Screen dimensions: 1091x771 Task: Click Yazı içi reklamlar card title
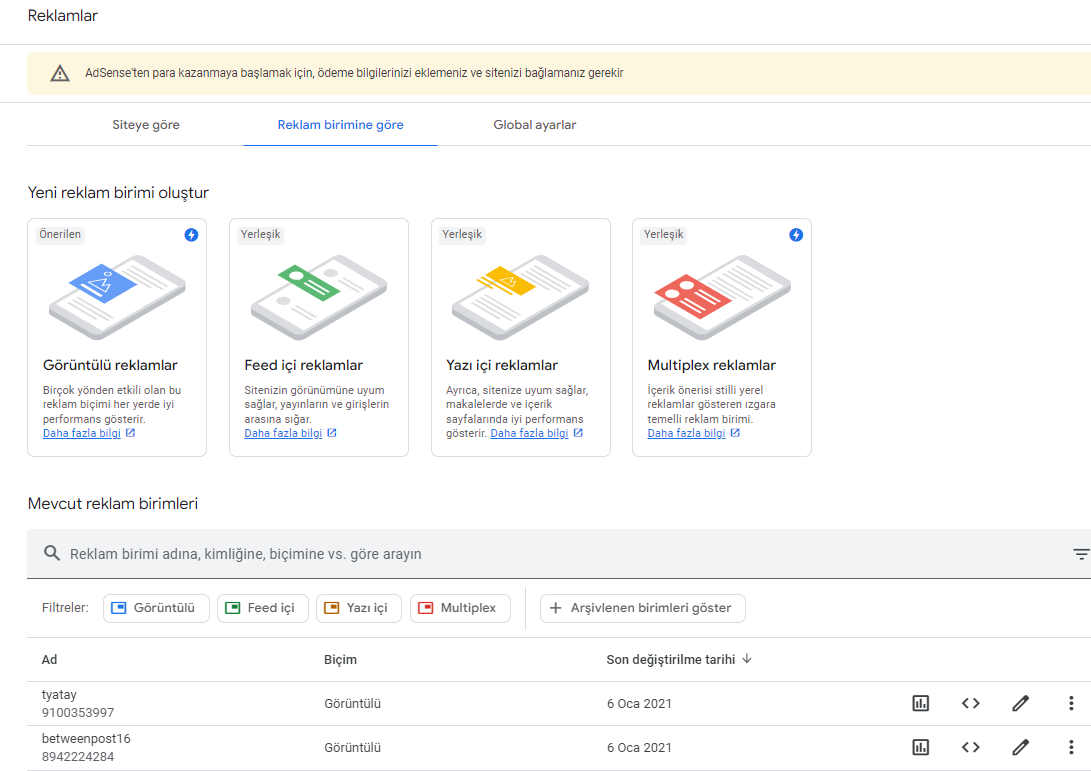click(x=502, y=365)
